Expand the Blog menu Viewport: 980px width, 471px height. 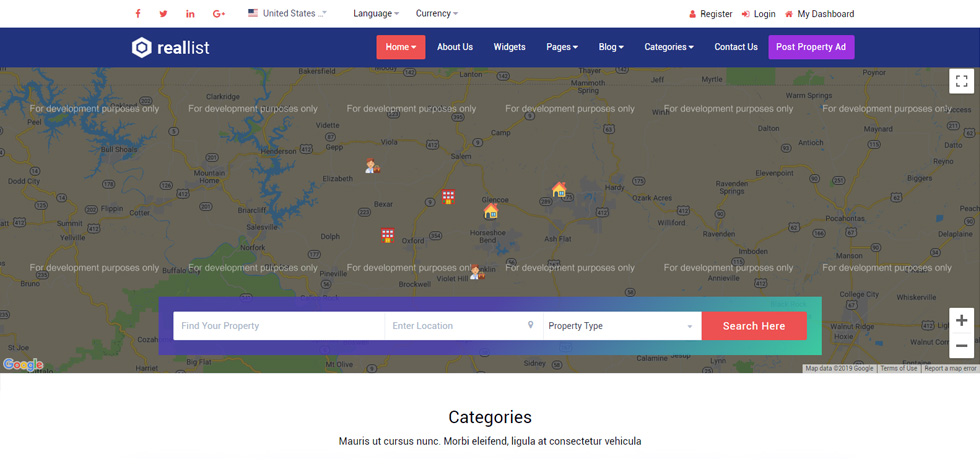(611, 47)
